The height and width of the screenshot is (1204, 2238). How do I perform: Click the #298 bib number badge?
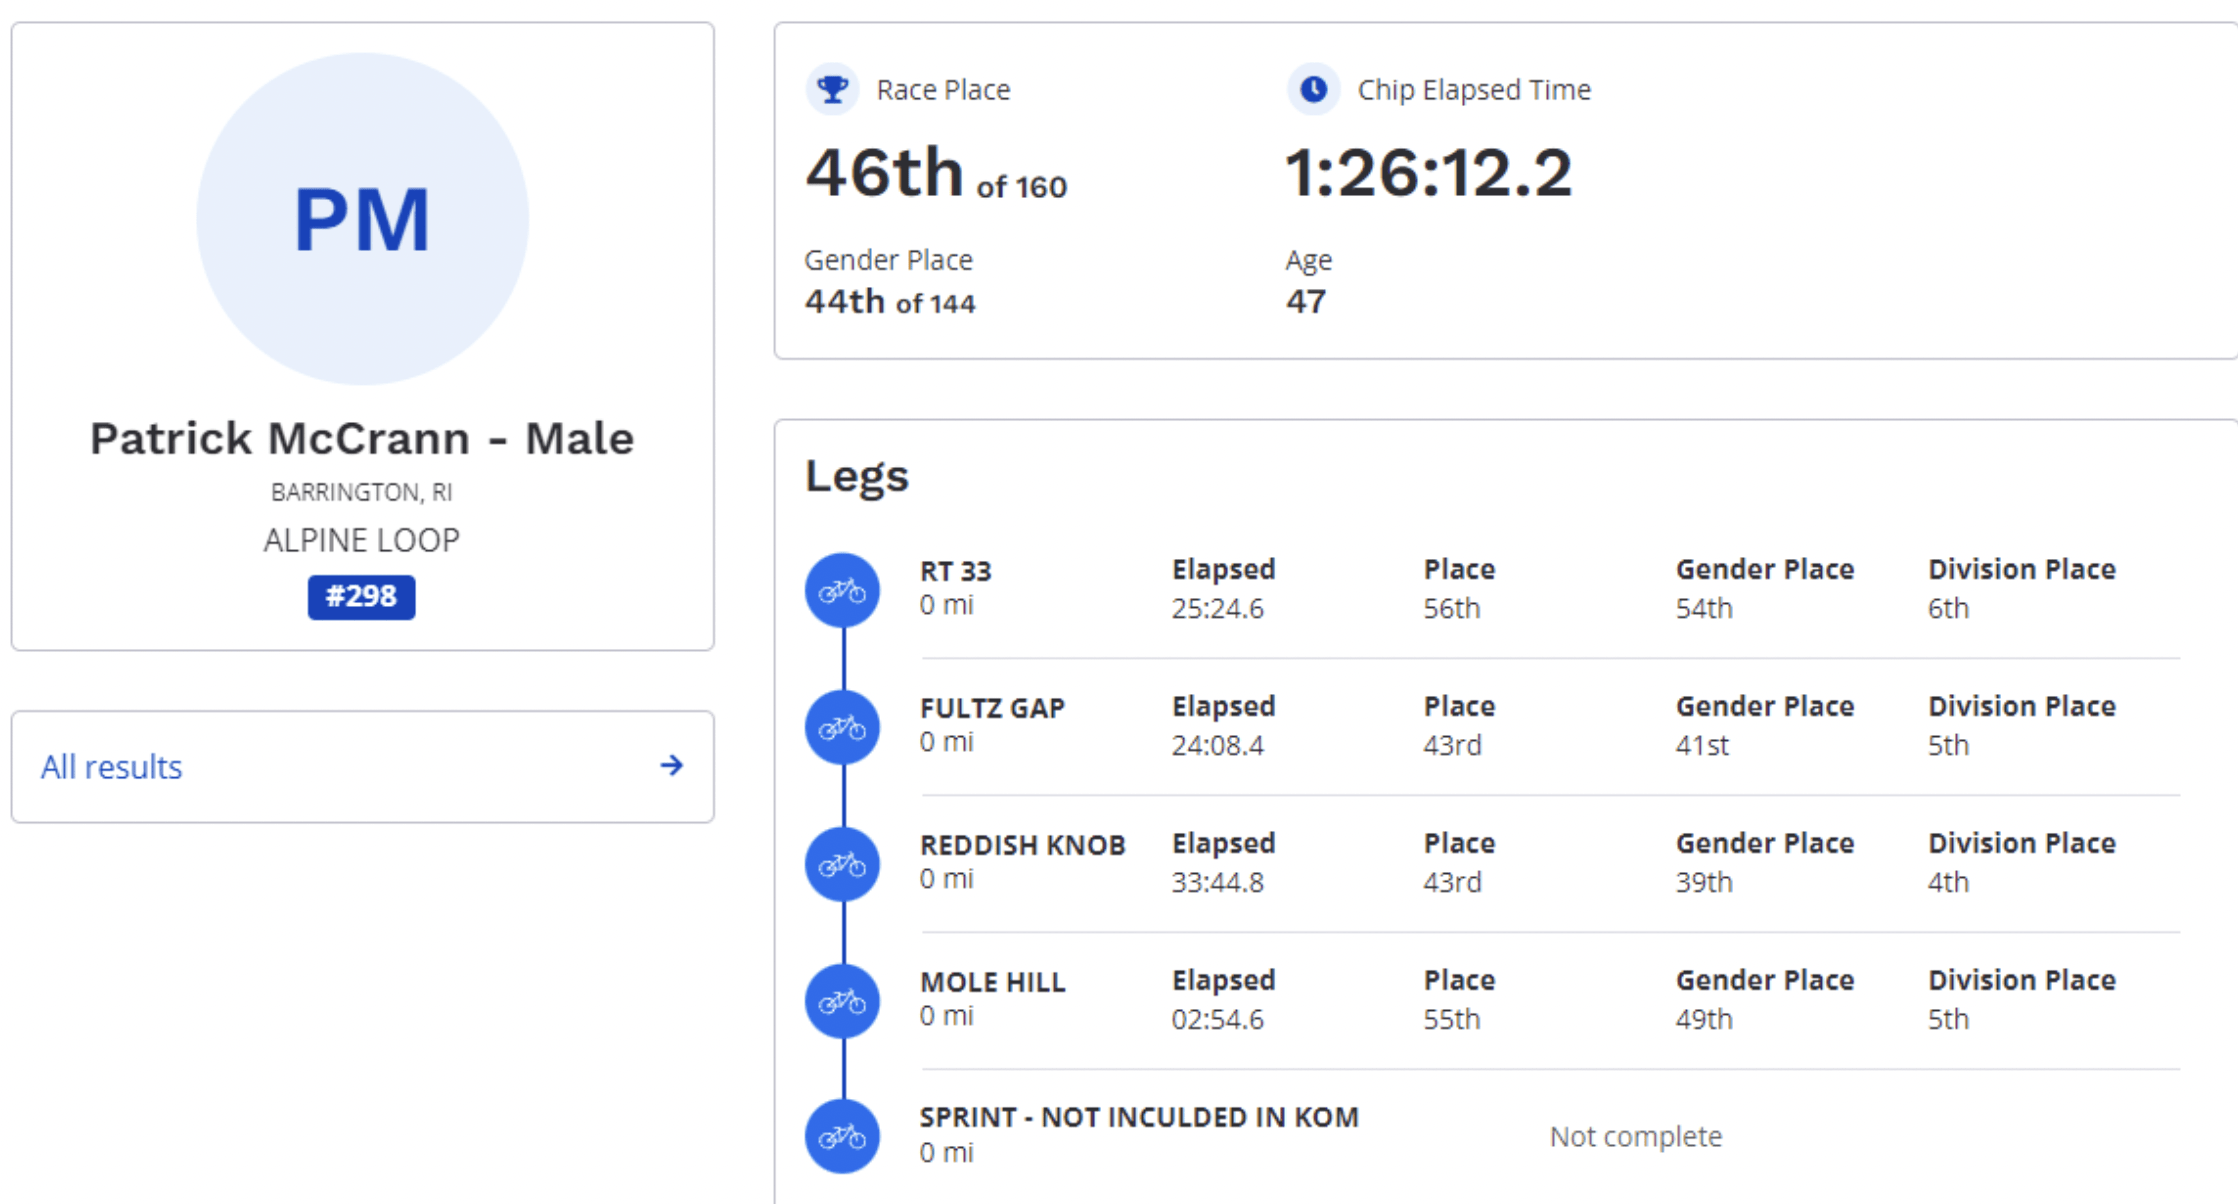[x=361, y=597]
